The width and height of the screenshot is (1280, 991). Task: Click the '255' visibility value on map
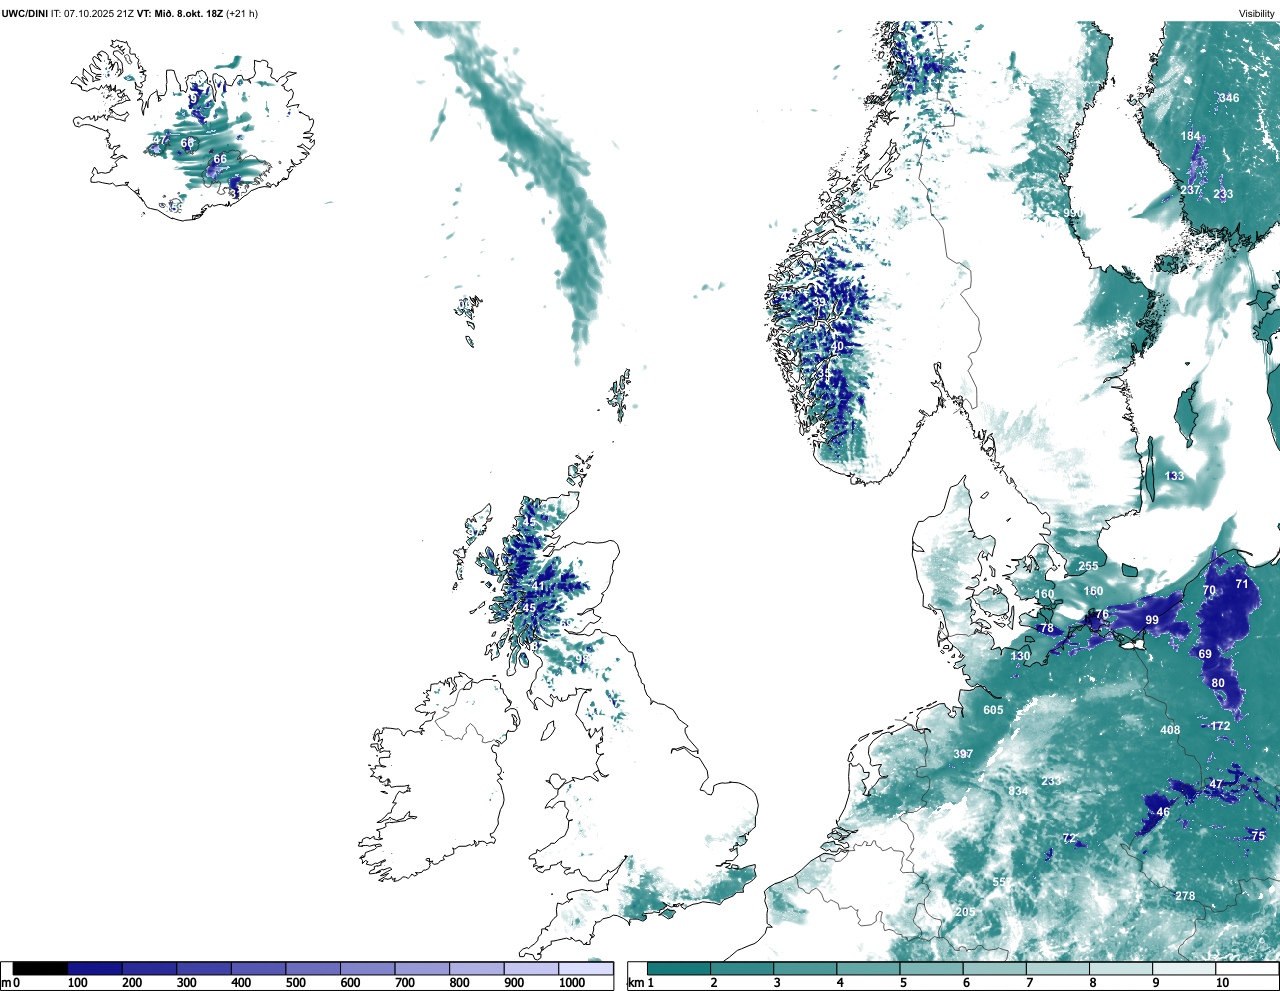pyautogui.click(x=1088, y=566)
